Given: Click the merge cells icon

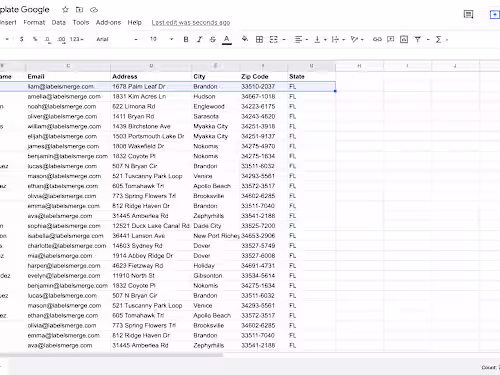Looking at the screenshot, I should click(274, 39).
